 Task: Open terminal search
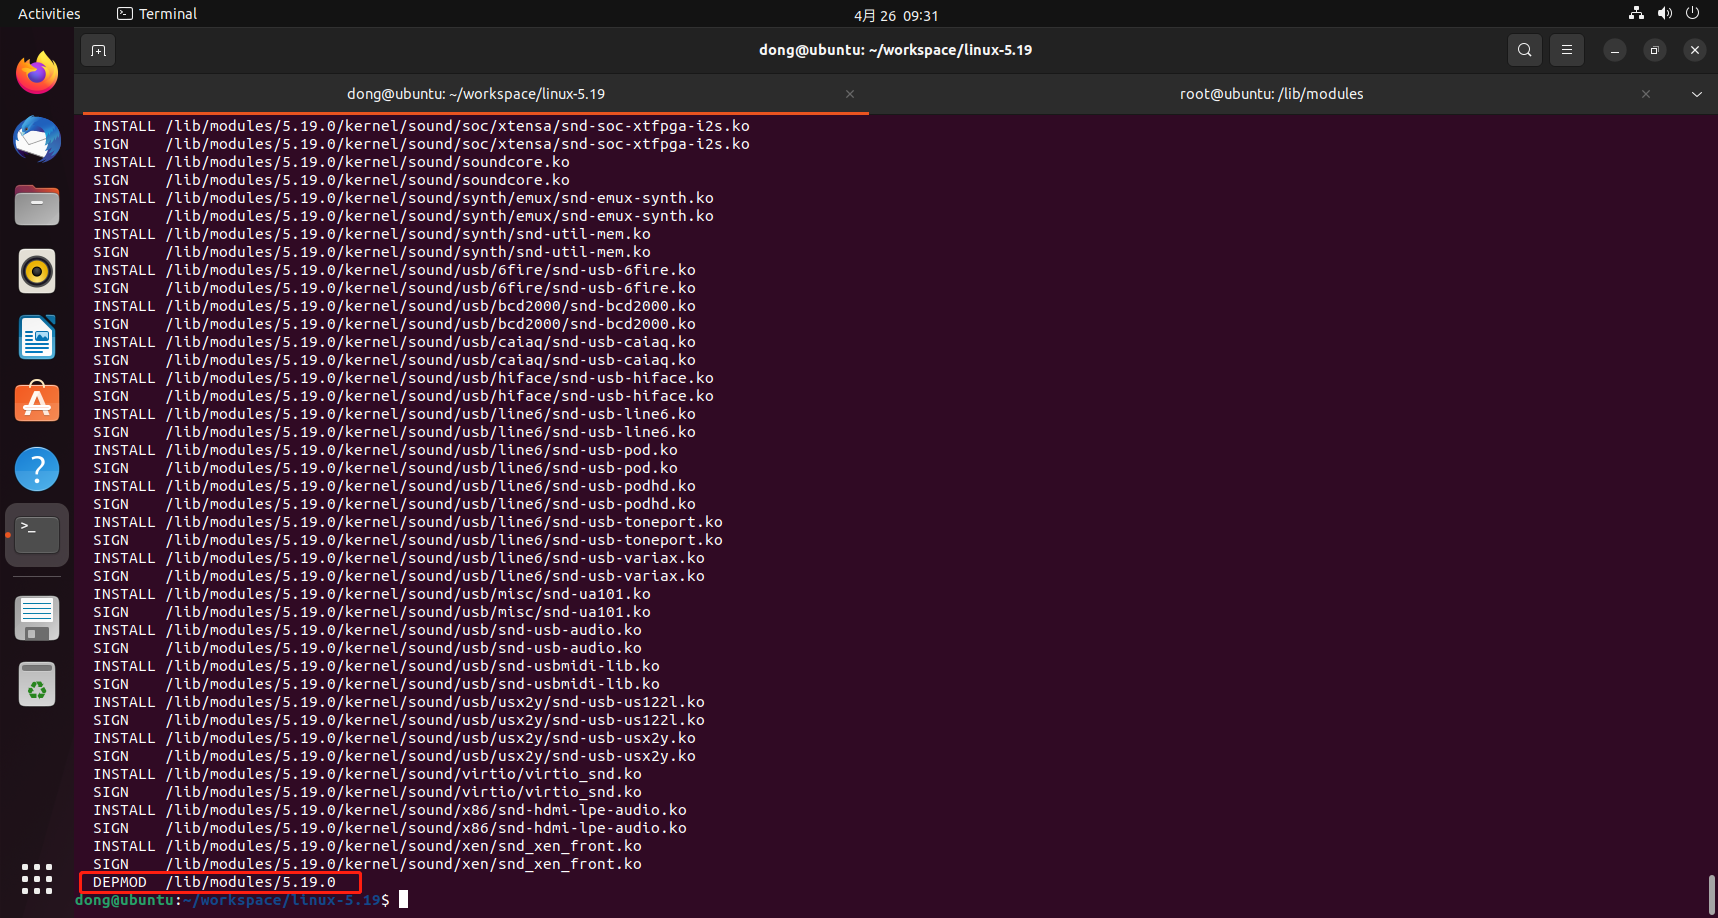coord(1524,50)
